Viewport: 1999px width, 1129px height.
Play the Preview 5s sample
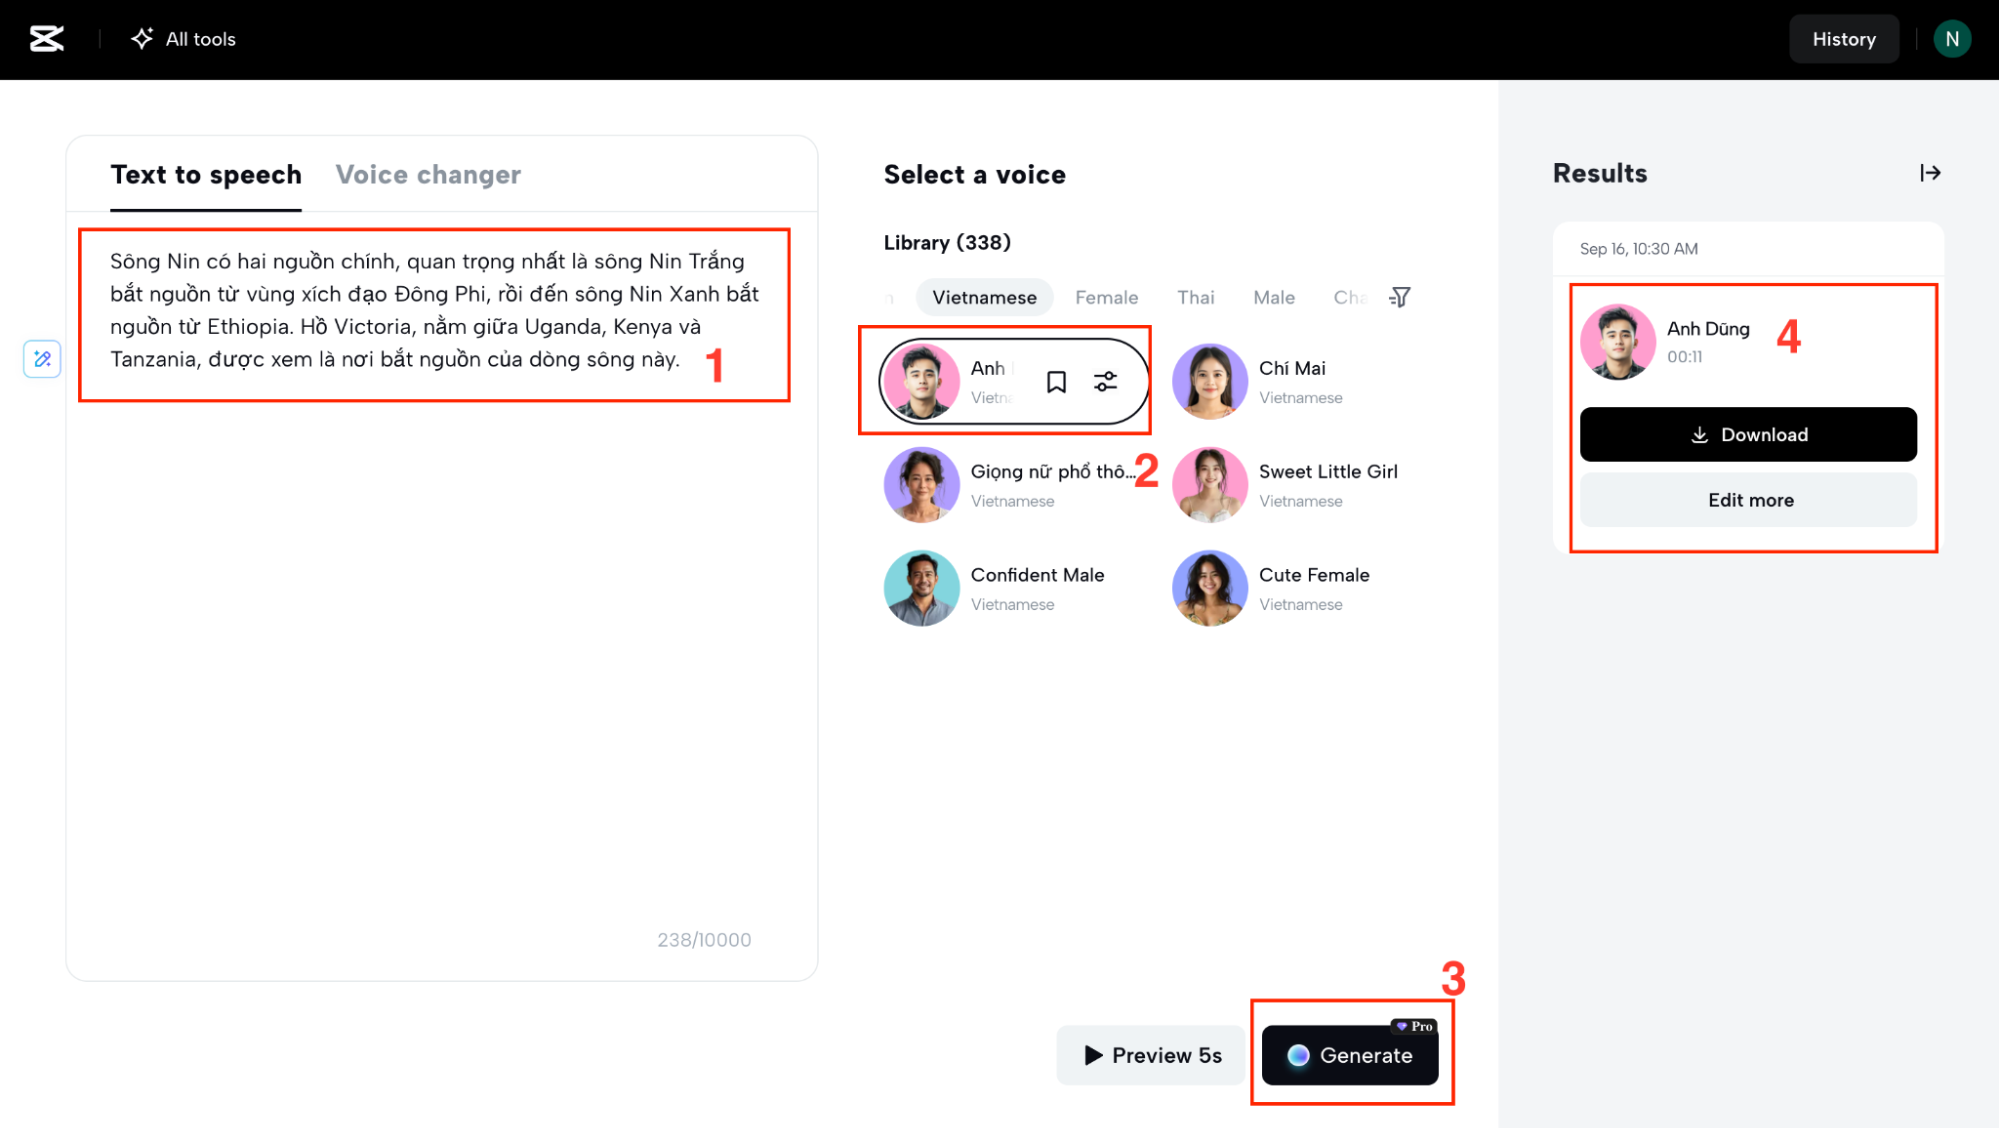[x=1152, y=1055]
